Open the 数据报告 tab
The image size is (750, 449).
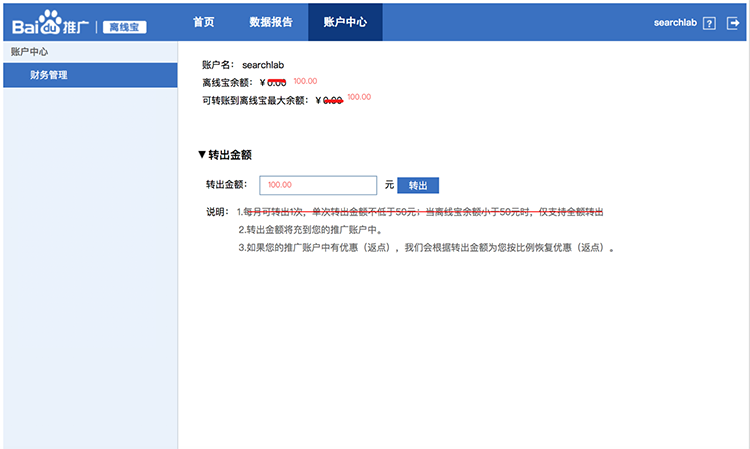(x=271, y=21)
